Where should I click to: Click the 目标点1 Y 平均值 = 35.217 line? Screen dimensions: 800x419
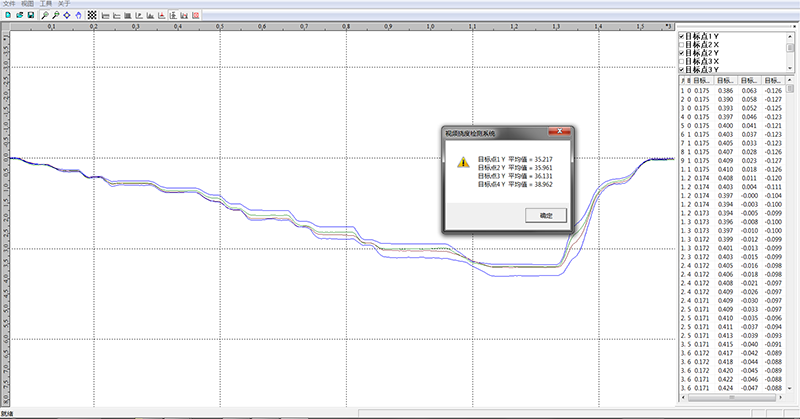coord(515,159)
